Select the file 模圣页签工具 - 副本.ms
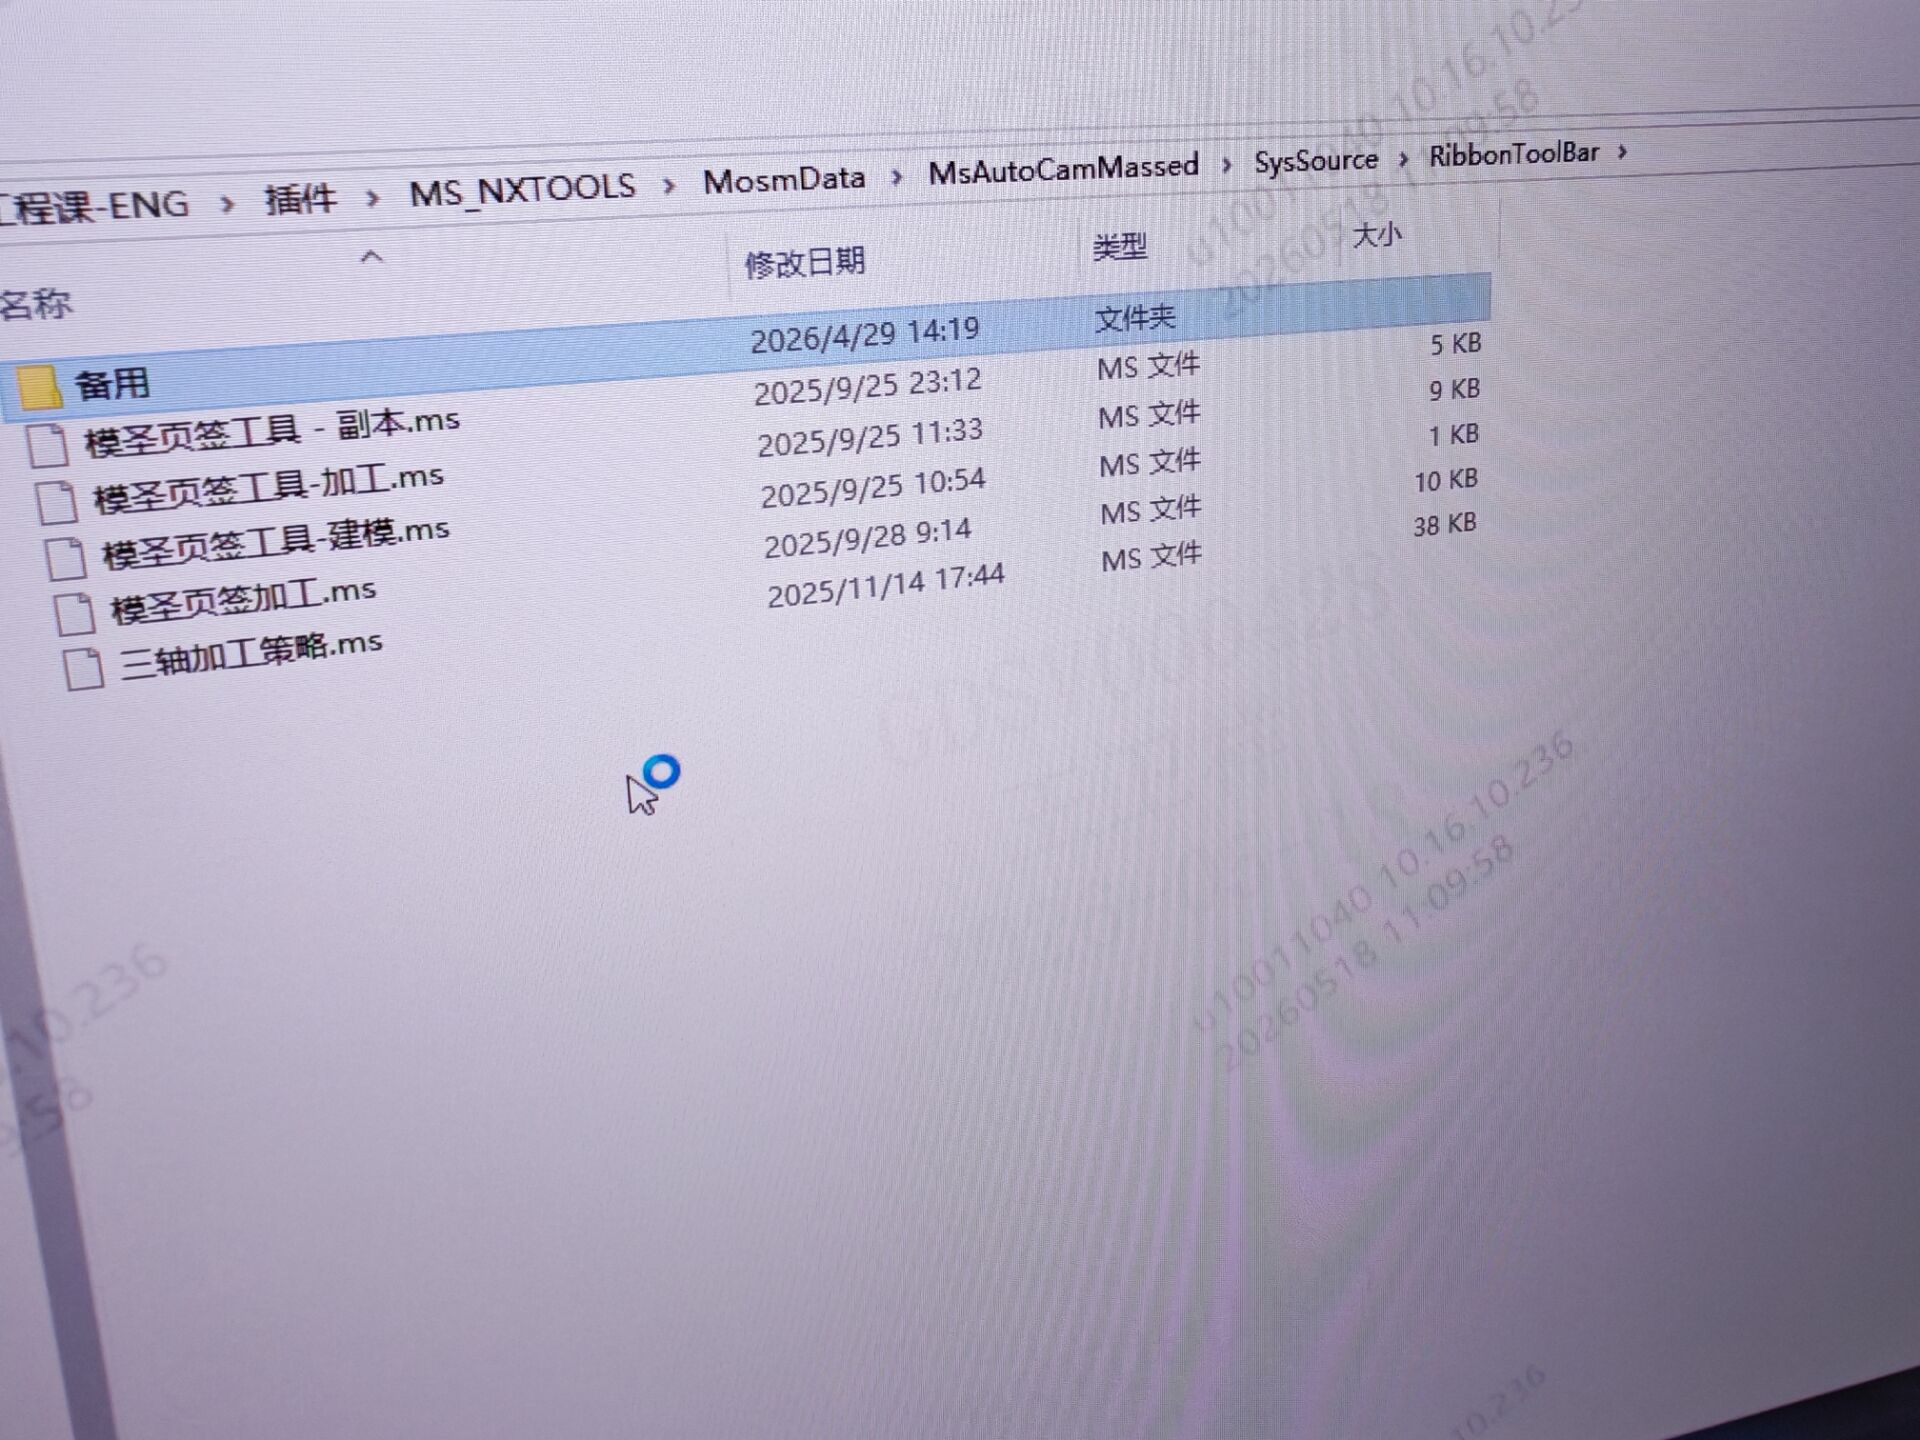The width and height of the screenshot is (1920, 1440). point(272,432)
